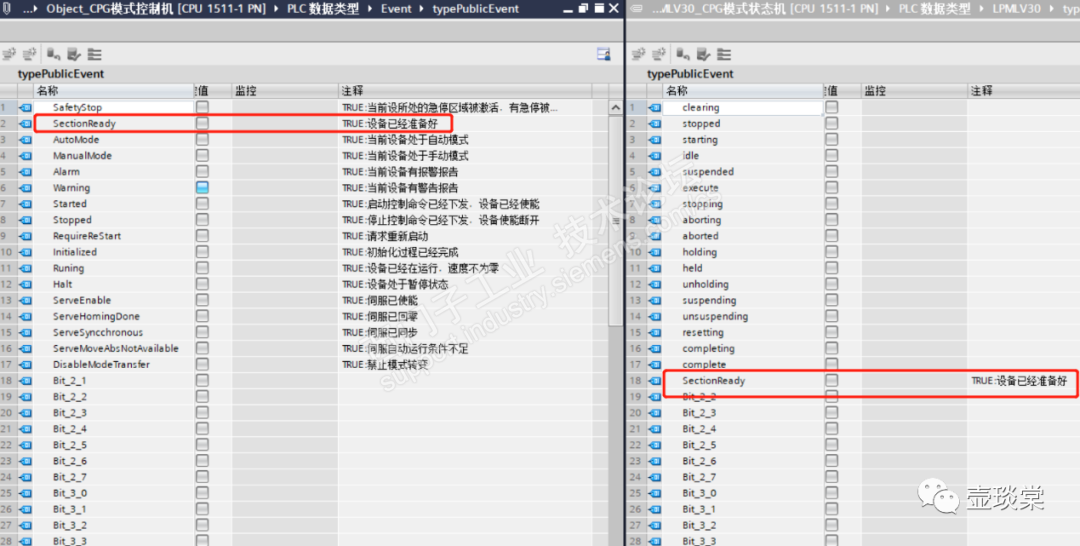Screen dimensions: 1080x546
Task: Click reset start values icon in right toolbar
Action: pos(683,54)
